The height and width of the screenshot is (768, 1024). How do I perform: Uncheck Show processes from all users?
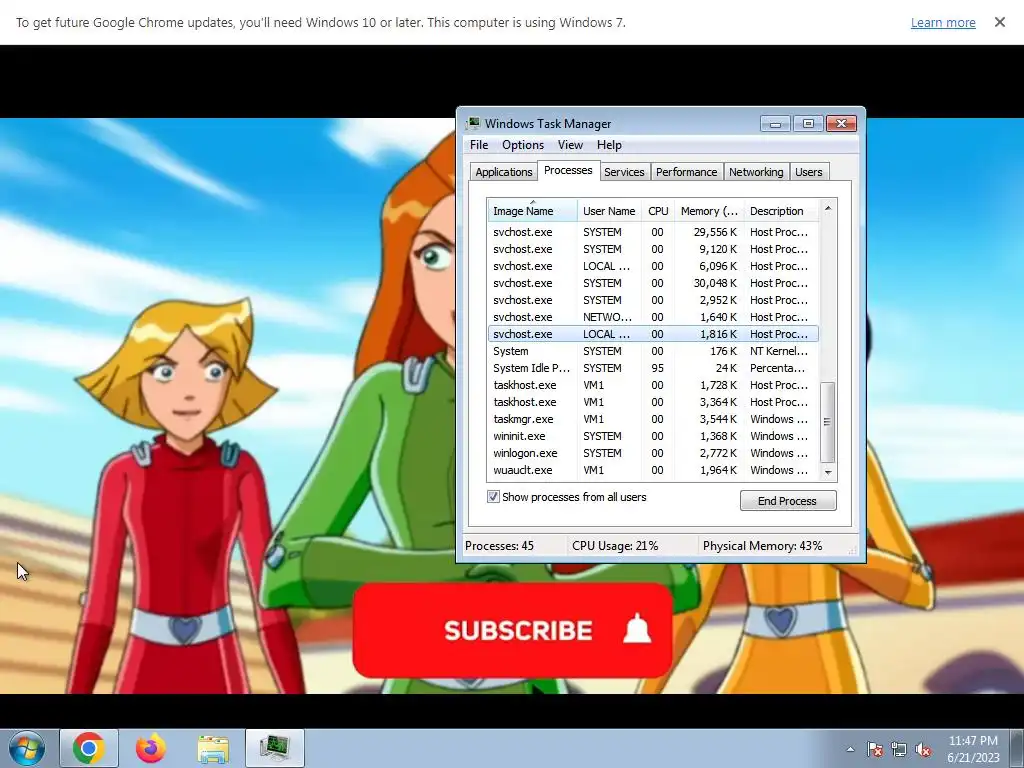pyautogui.click(x=493, y=497)
